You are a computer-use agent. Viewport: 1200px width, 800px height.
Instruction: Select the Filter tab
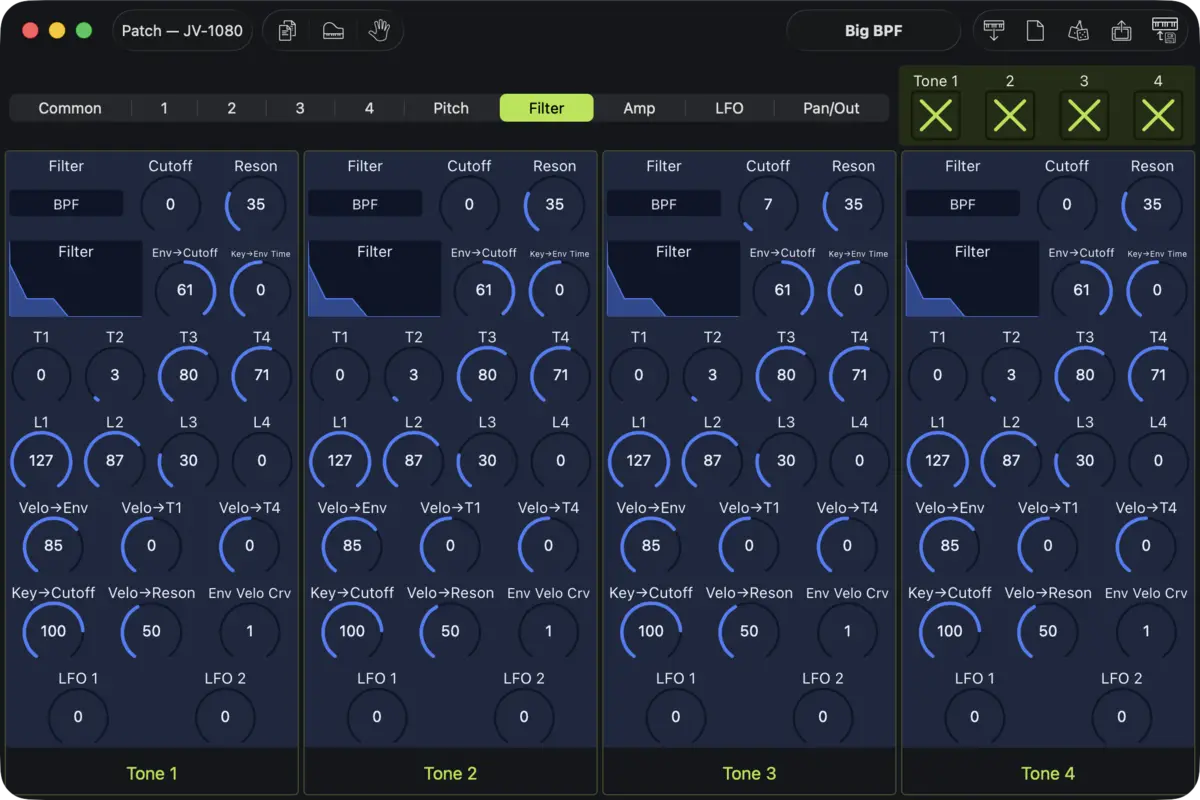[547, 108]
